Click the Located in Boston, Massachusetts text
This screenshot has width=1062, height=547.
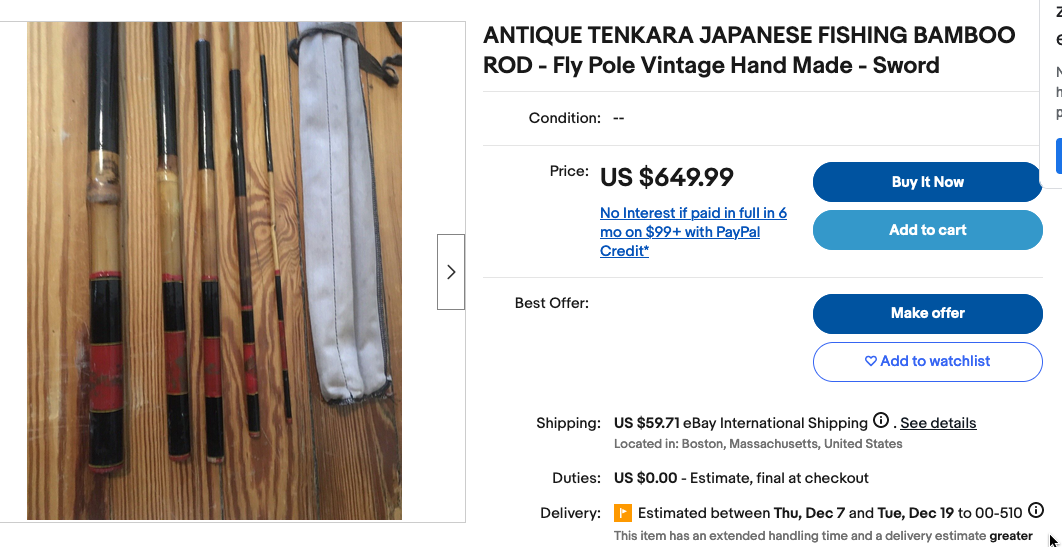tap(758, 444)
